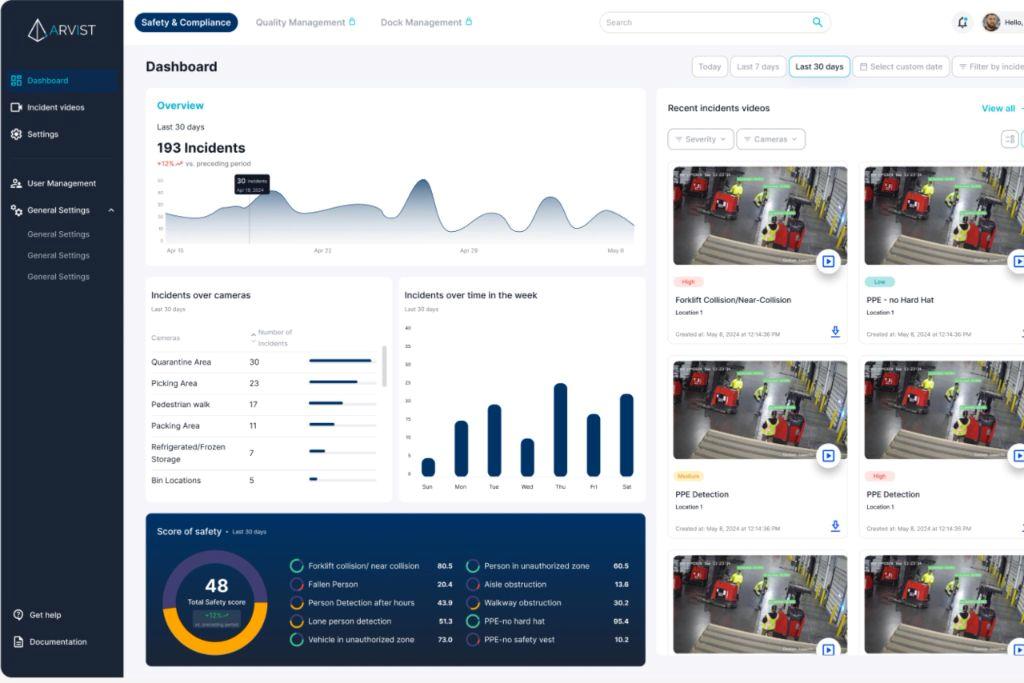Open the Cameras filter dropdown
The image size is (1024, 683).
click(x=771, y=139)
